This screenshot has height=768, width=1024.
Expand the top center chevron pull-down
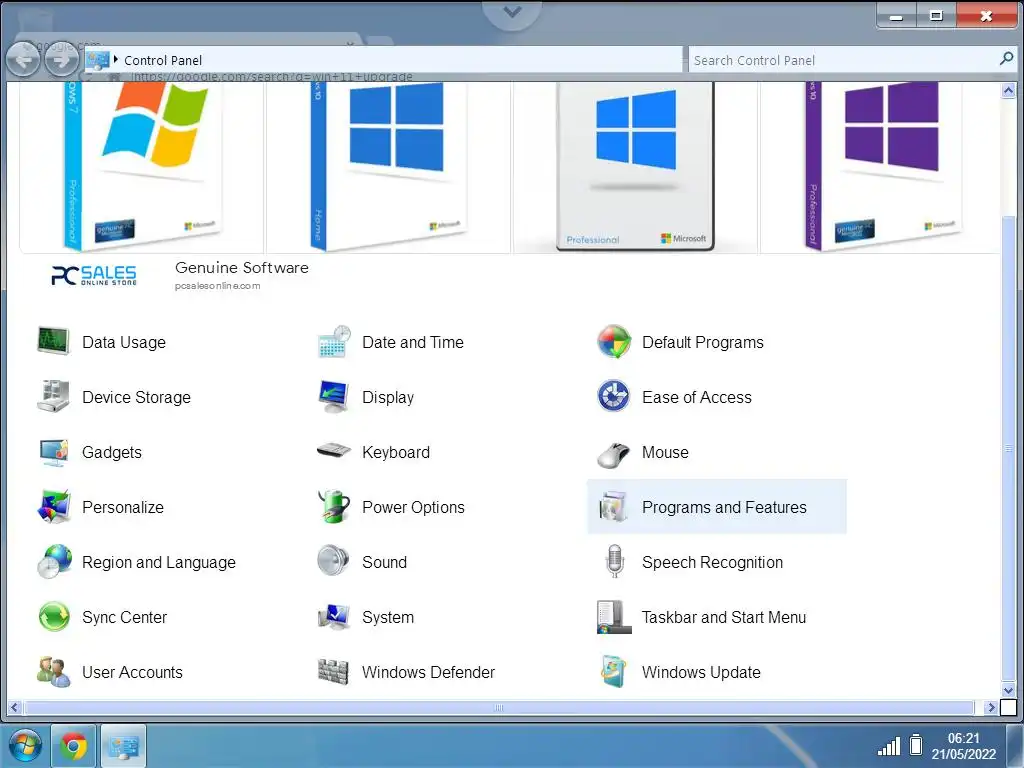[513, 12]
